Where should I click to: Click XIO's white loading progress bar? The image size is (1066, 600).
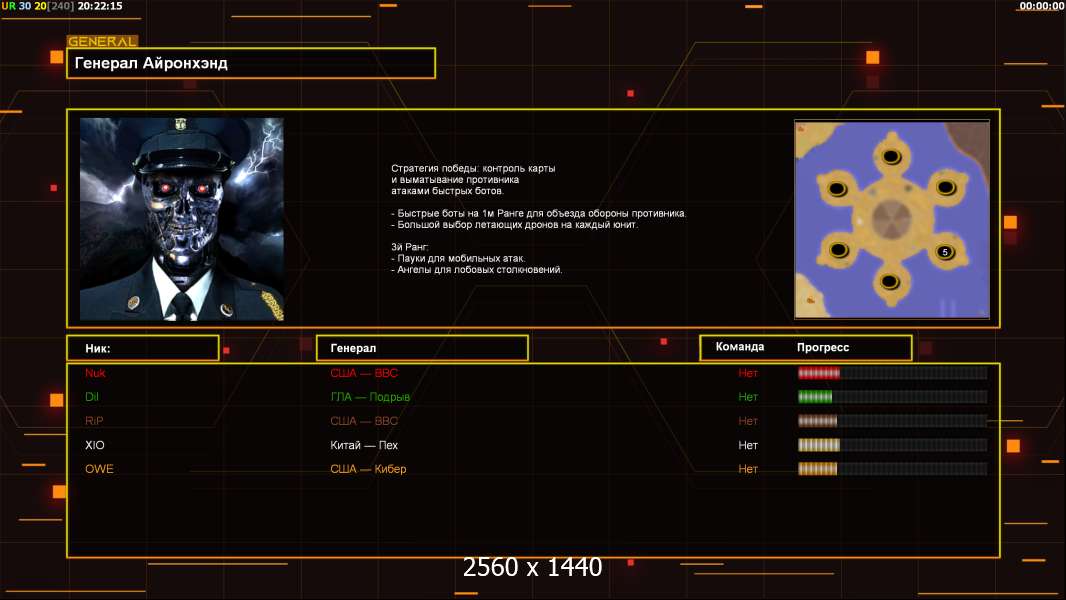tap(893, 445)
